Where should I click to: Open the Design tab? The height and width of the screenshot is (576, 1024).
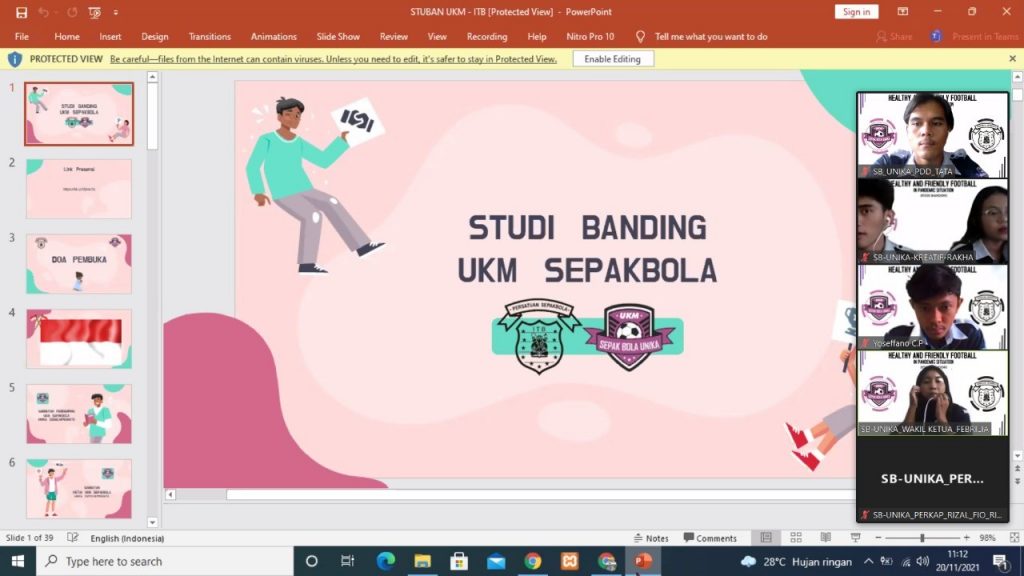[155, 37]
